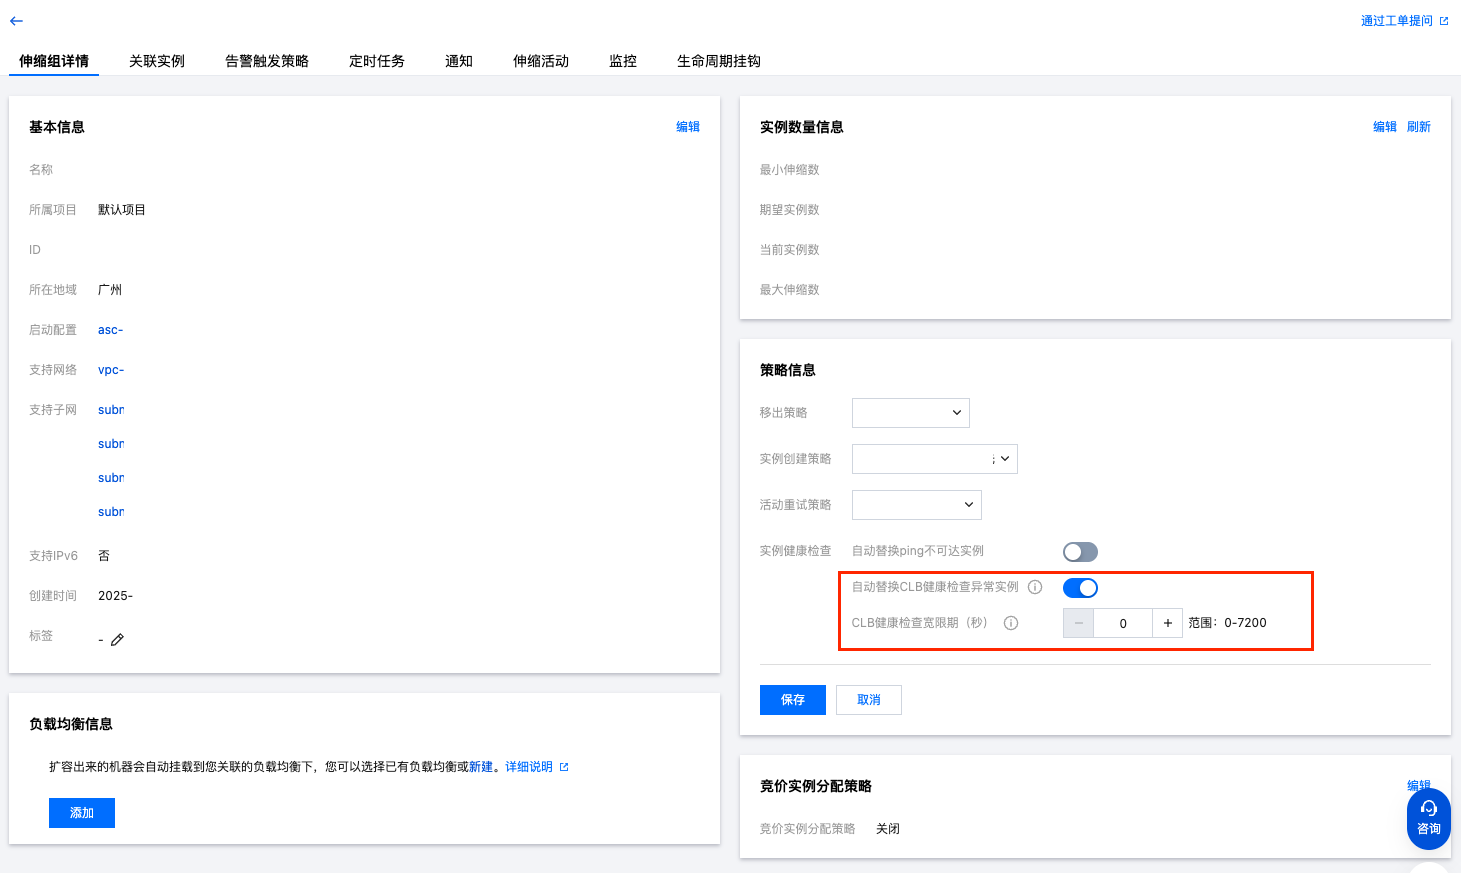
Task: Click the pencil icon to edit 标签
Action: click(117, 640)
